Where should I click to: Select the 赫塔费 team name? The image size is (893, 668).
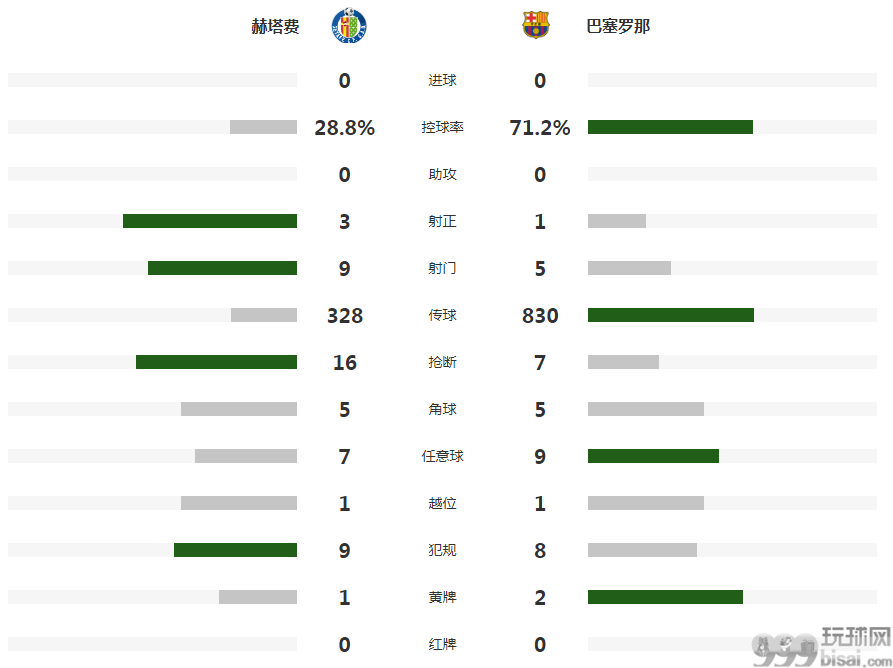[275, 26]
